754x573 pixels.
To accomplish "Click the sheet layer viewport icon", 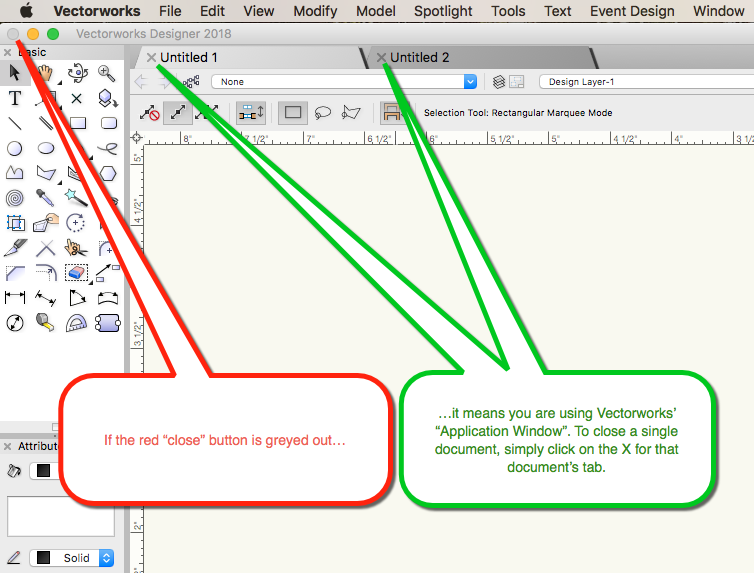I will pos(516,82).
